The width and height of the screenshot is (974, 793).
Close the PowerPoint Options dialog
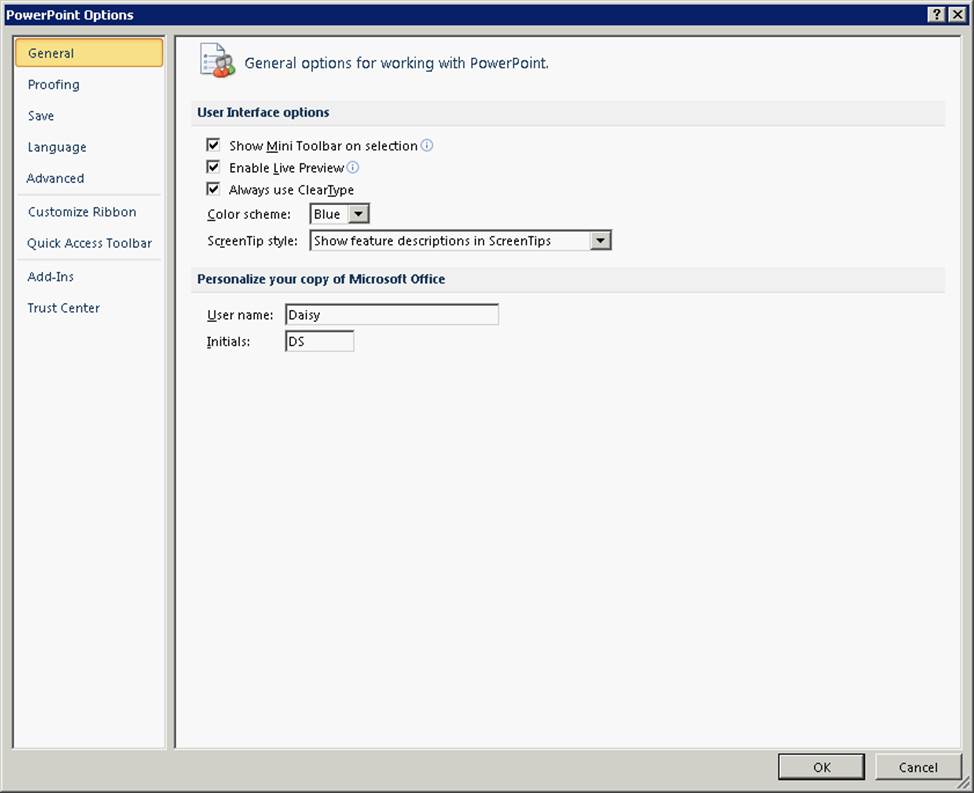(x=957, y=14)
